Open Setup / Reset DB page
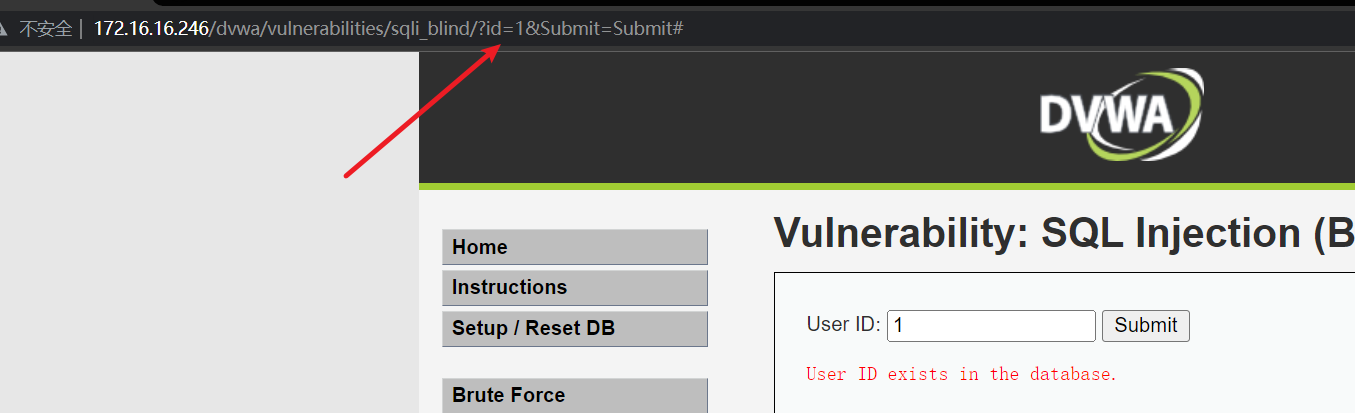Image resolution: width=1355 pixels, height=413 pixels. pyautogui.click(x=575, y=328)
